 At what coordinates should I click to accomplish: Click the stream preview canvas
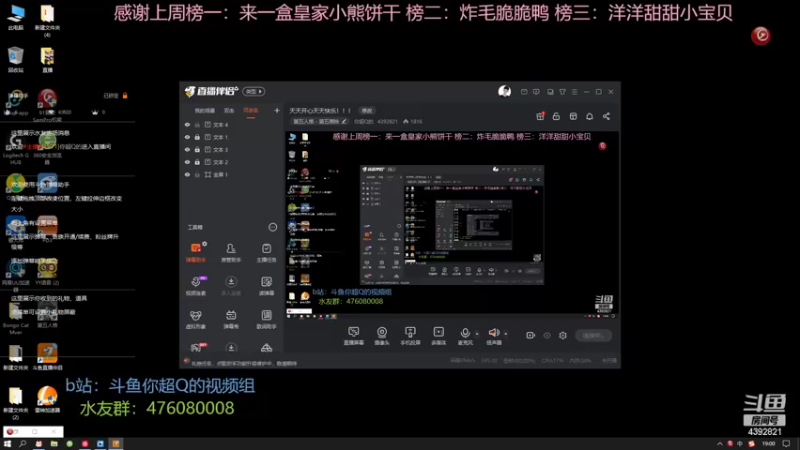452,225
